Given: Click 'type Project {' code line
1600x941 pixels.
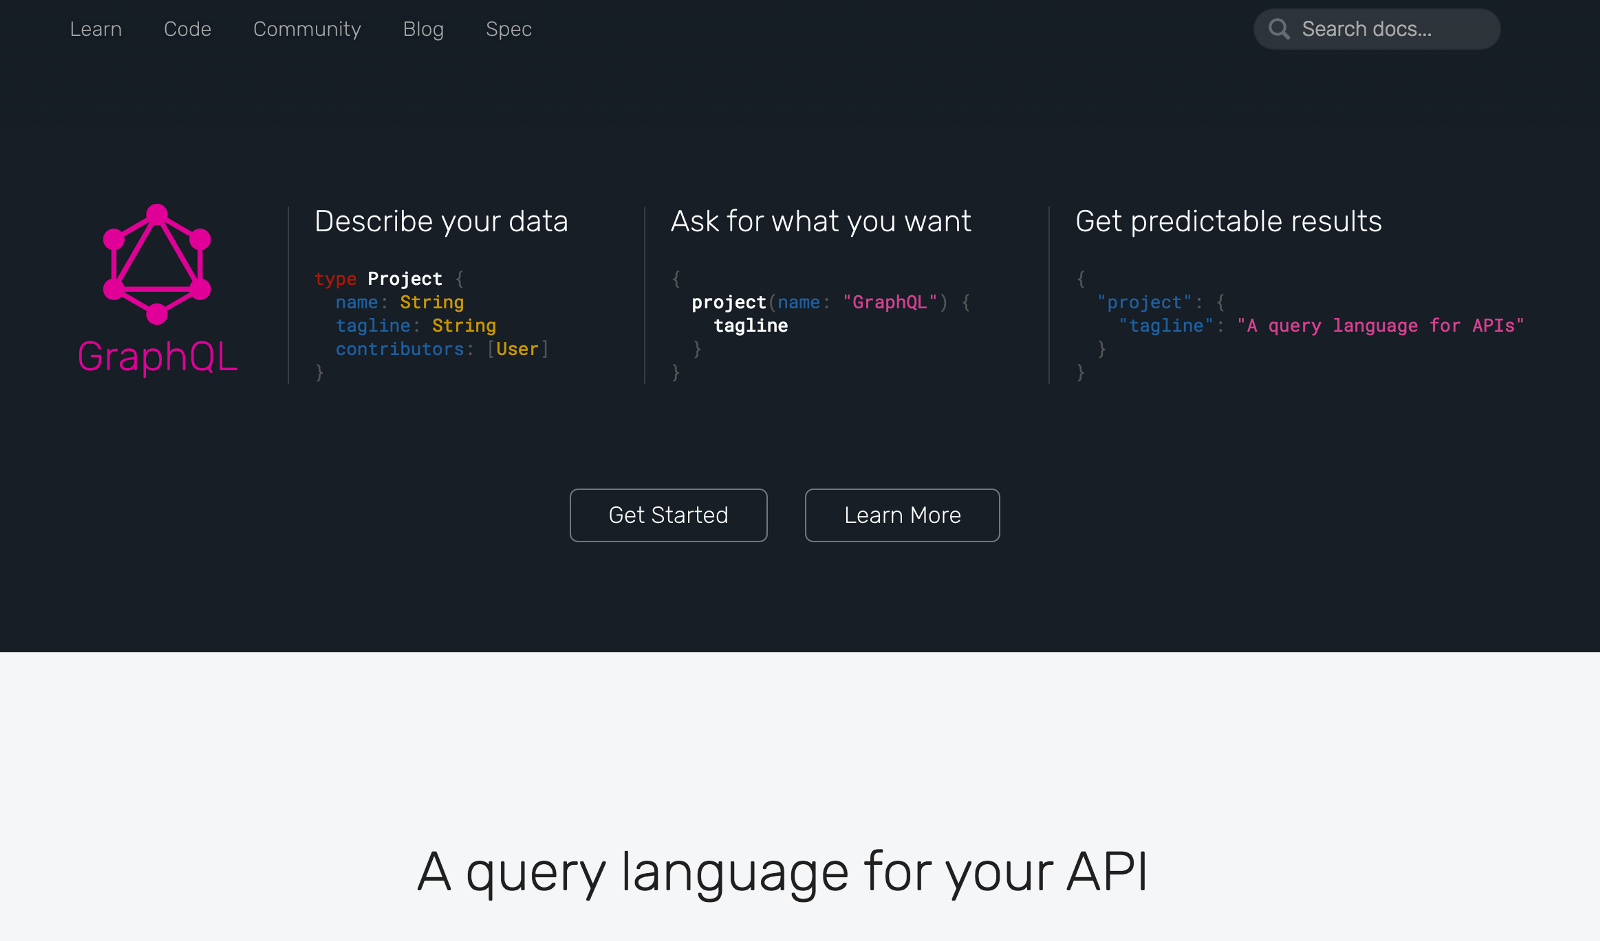Looking at the screenshot, I should [x=389, y=279].
